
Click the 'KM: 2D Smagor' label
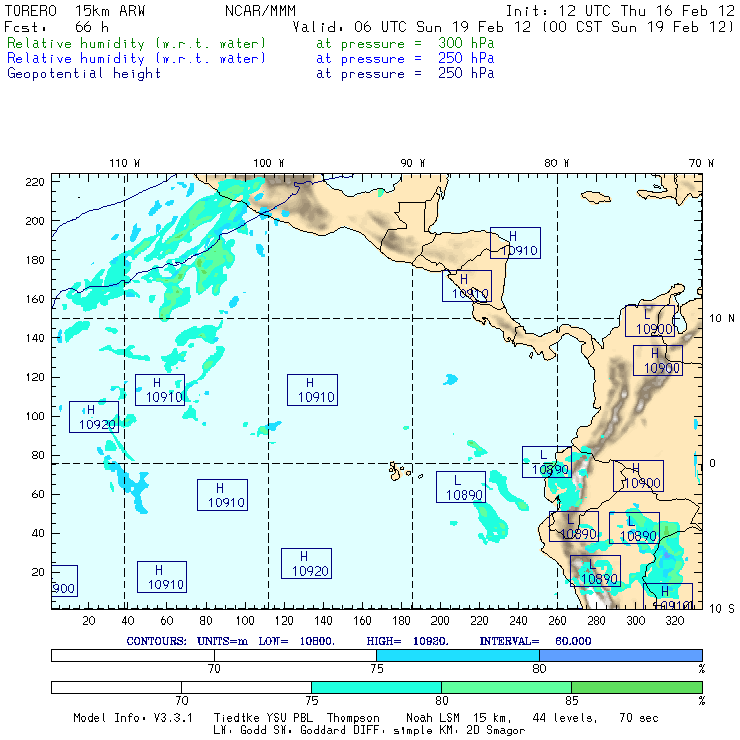coord(481,731)
